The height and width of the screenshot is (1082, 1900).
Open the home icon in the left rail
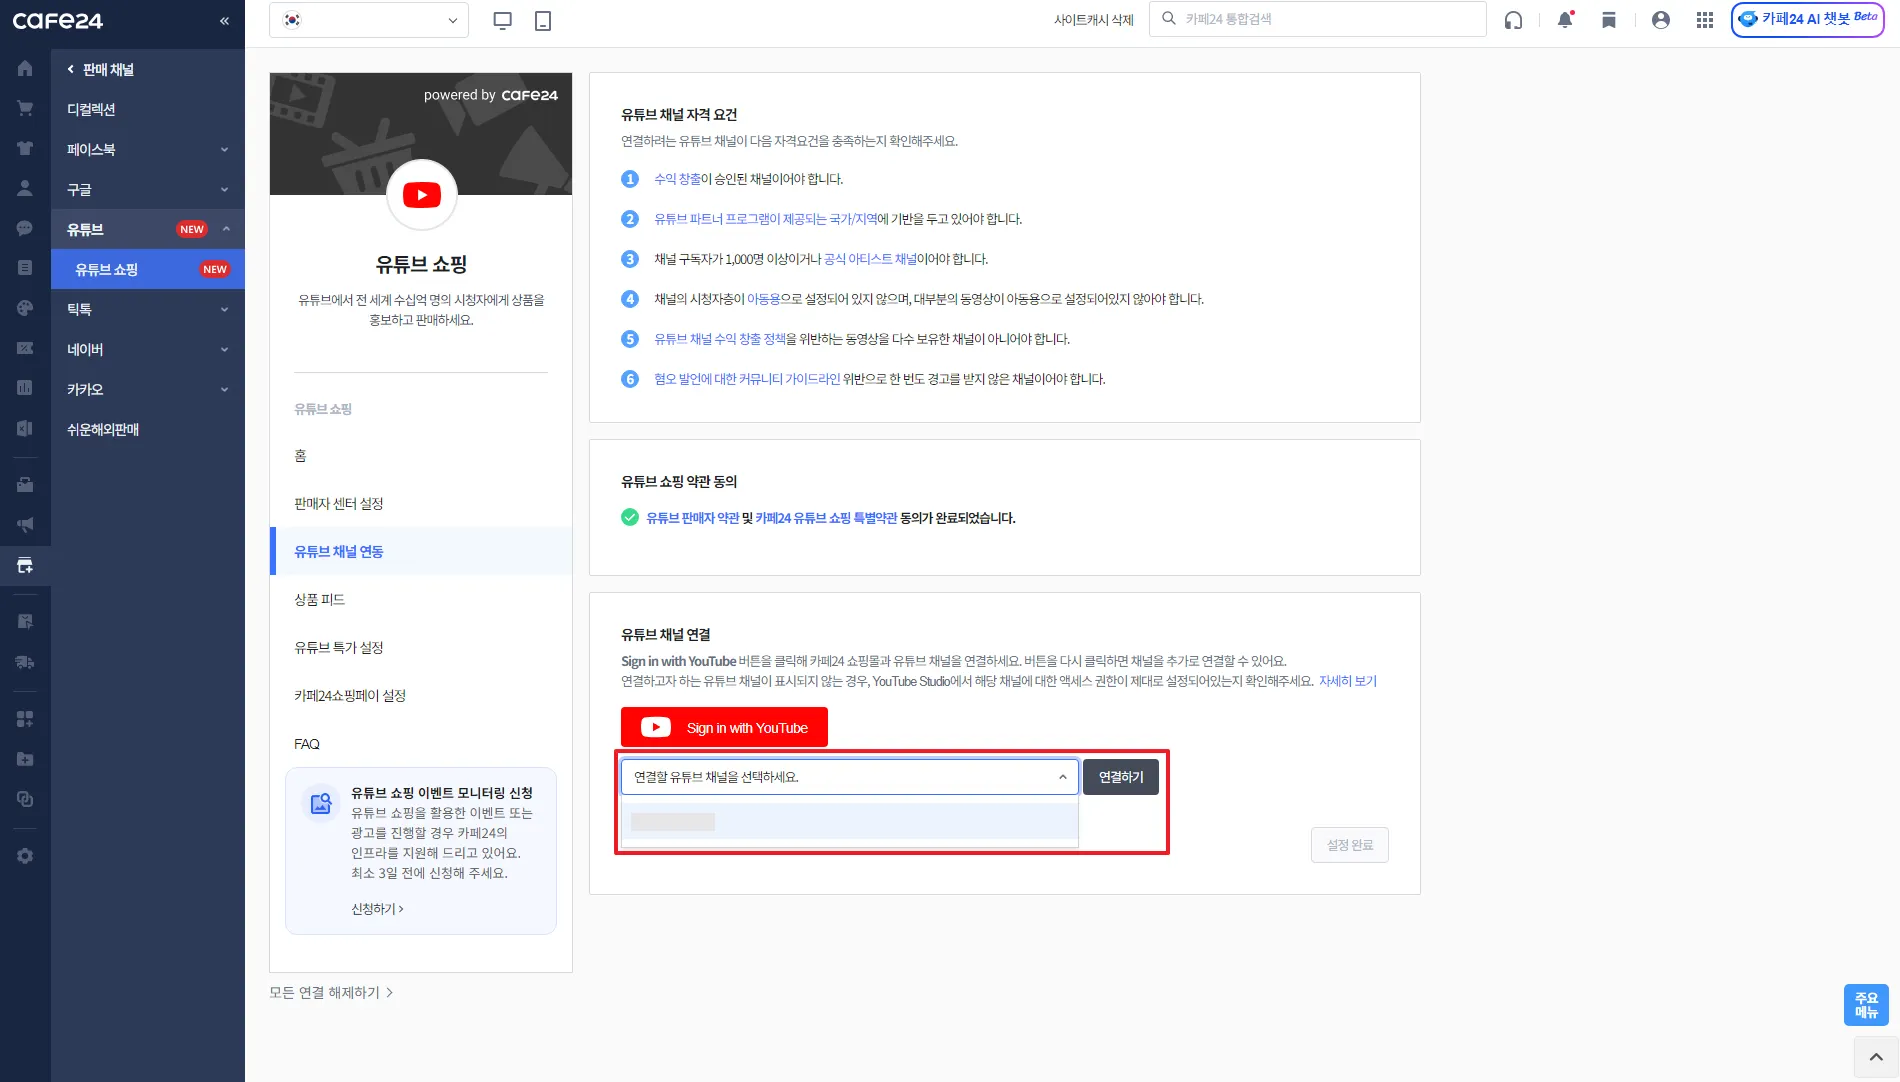(x=25, y=69)
